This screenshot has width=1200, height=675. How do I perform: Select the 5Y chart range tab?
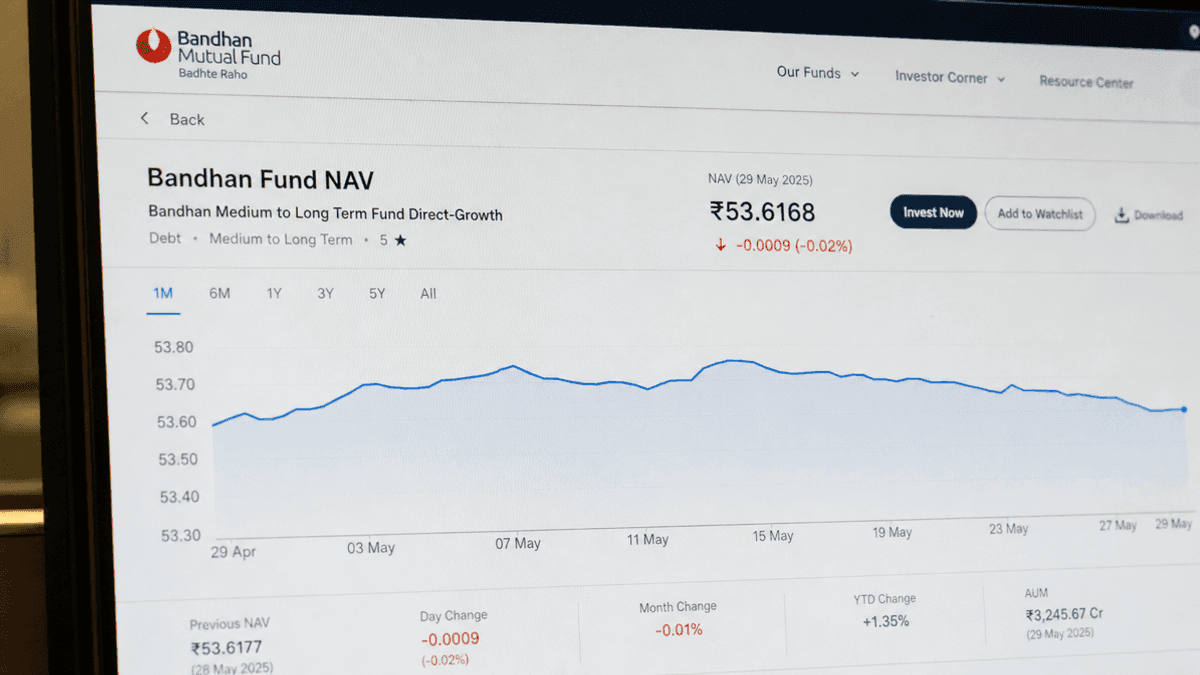[x=377, y=293]
